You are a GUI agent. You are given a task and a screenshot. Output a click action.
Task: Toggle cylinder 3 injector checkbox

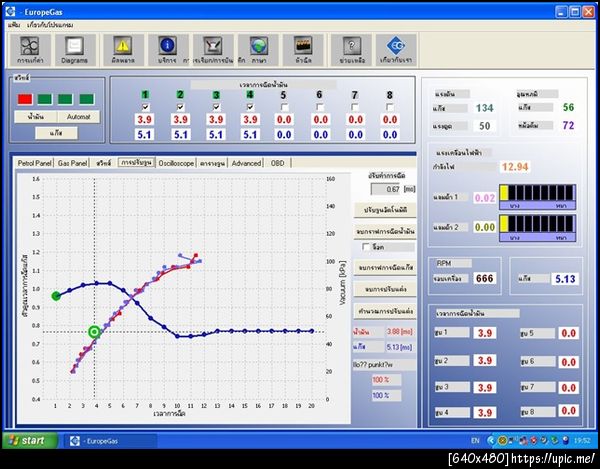click(x=216, y=107)
